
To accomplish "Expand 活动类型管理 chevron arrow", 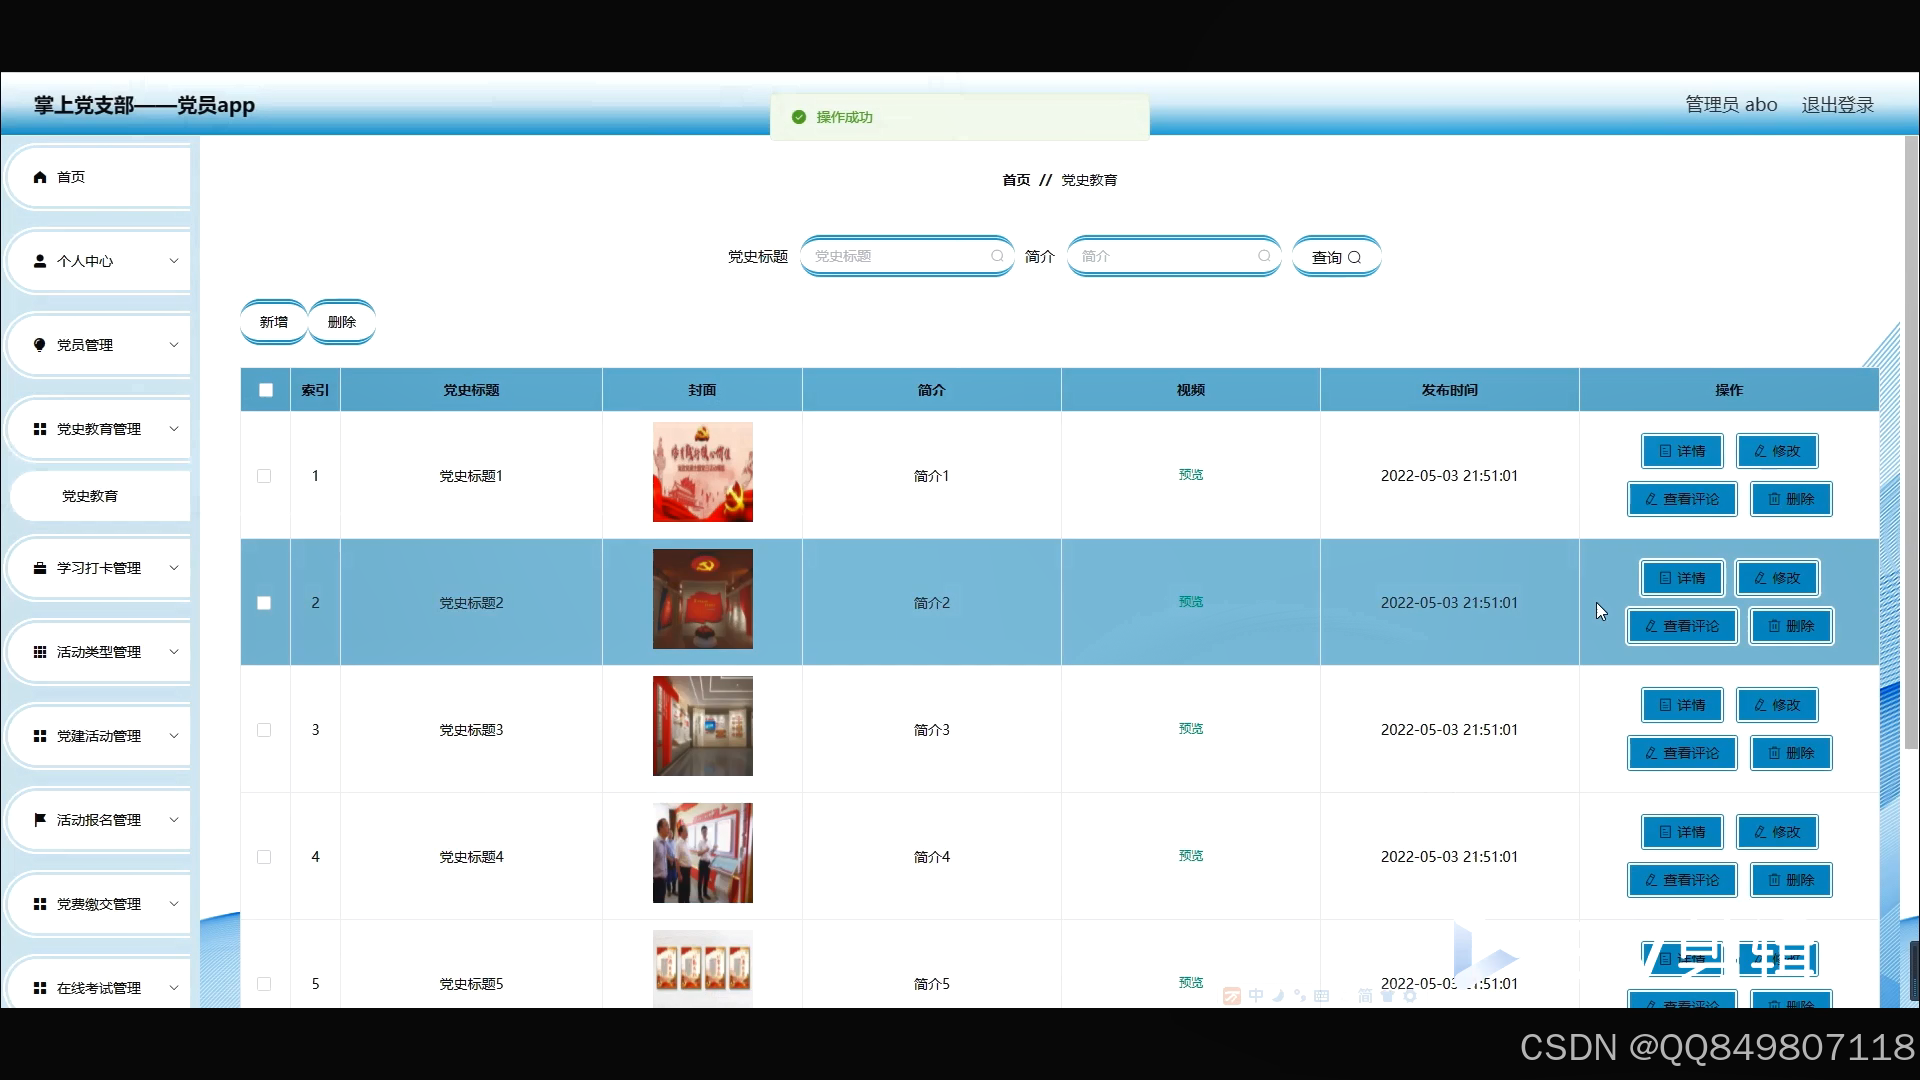I will point(174,652).
